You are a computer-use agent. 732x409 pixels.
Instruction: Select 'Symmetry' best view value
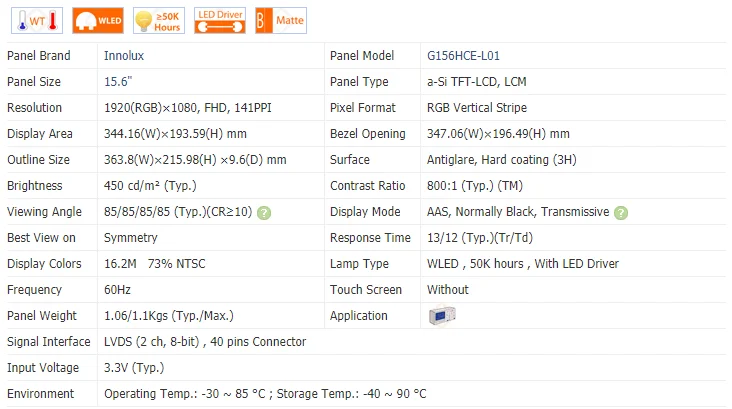click(x=131, y=238)
